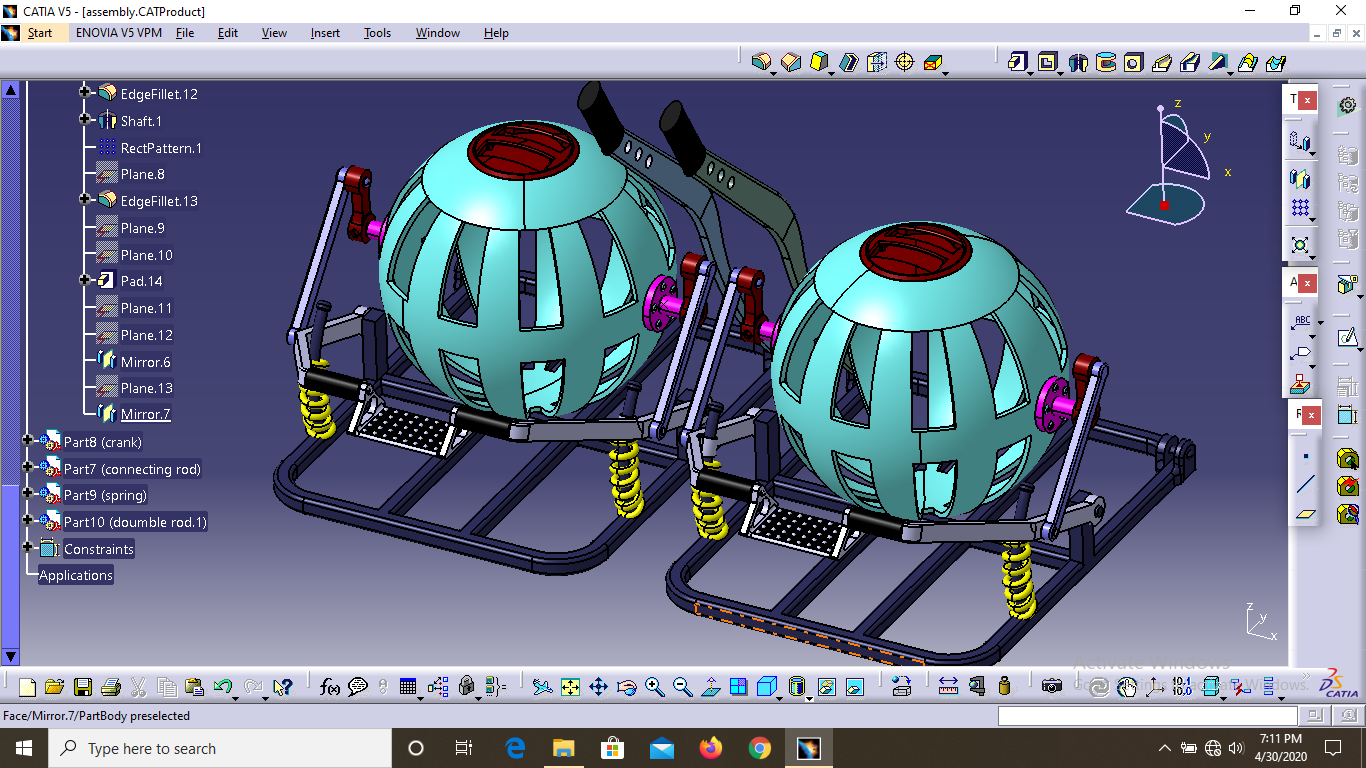The width and height of the screenshot is (1366, 768).
Task: Capture the view with the camera icon
Action: point(1051,687)
